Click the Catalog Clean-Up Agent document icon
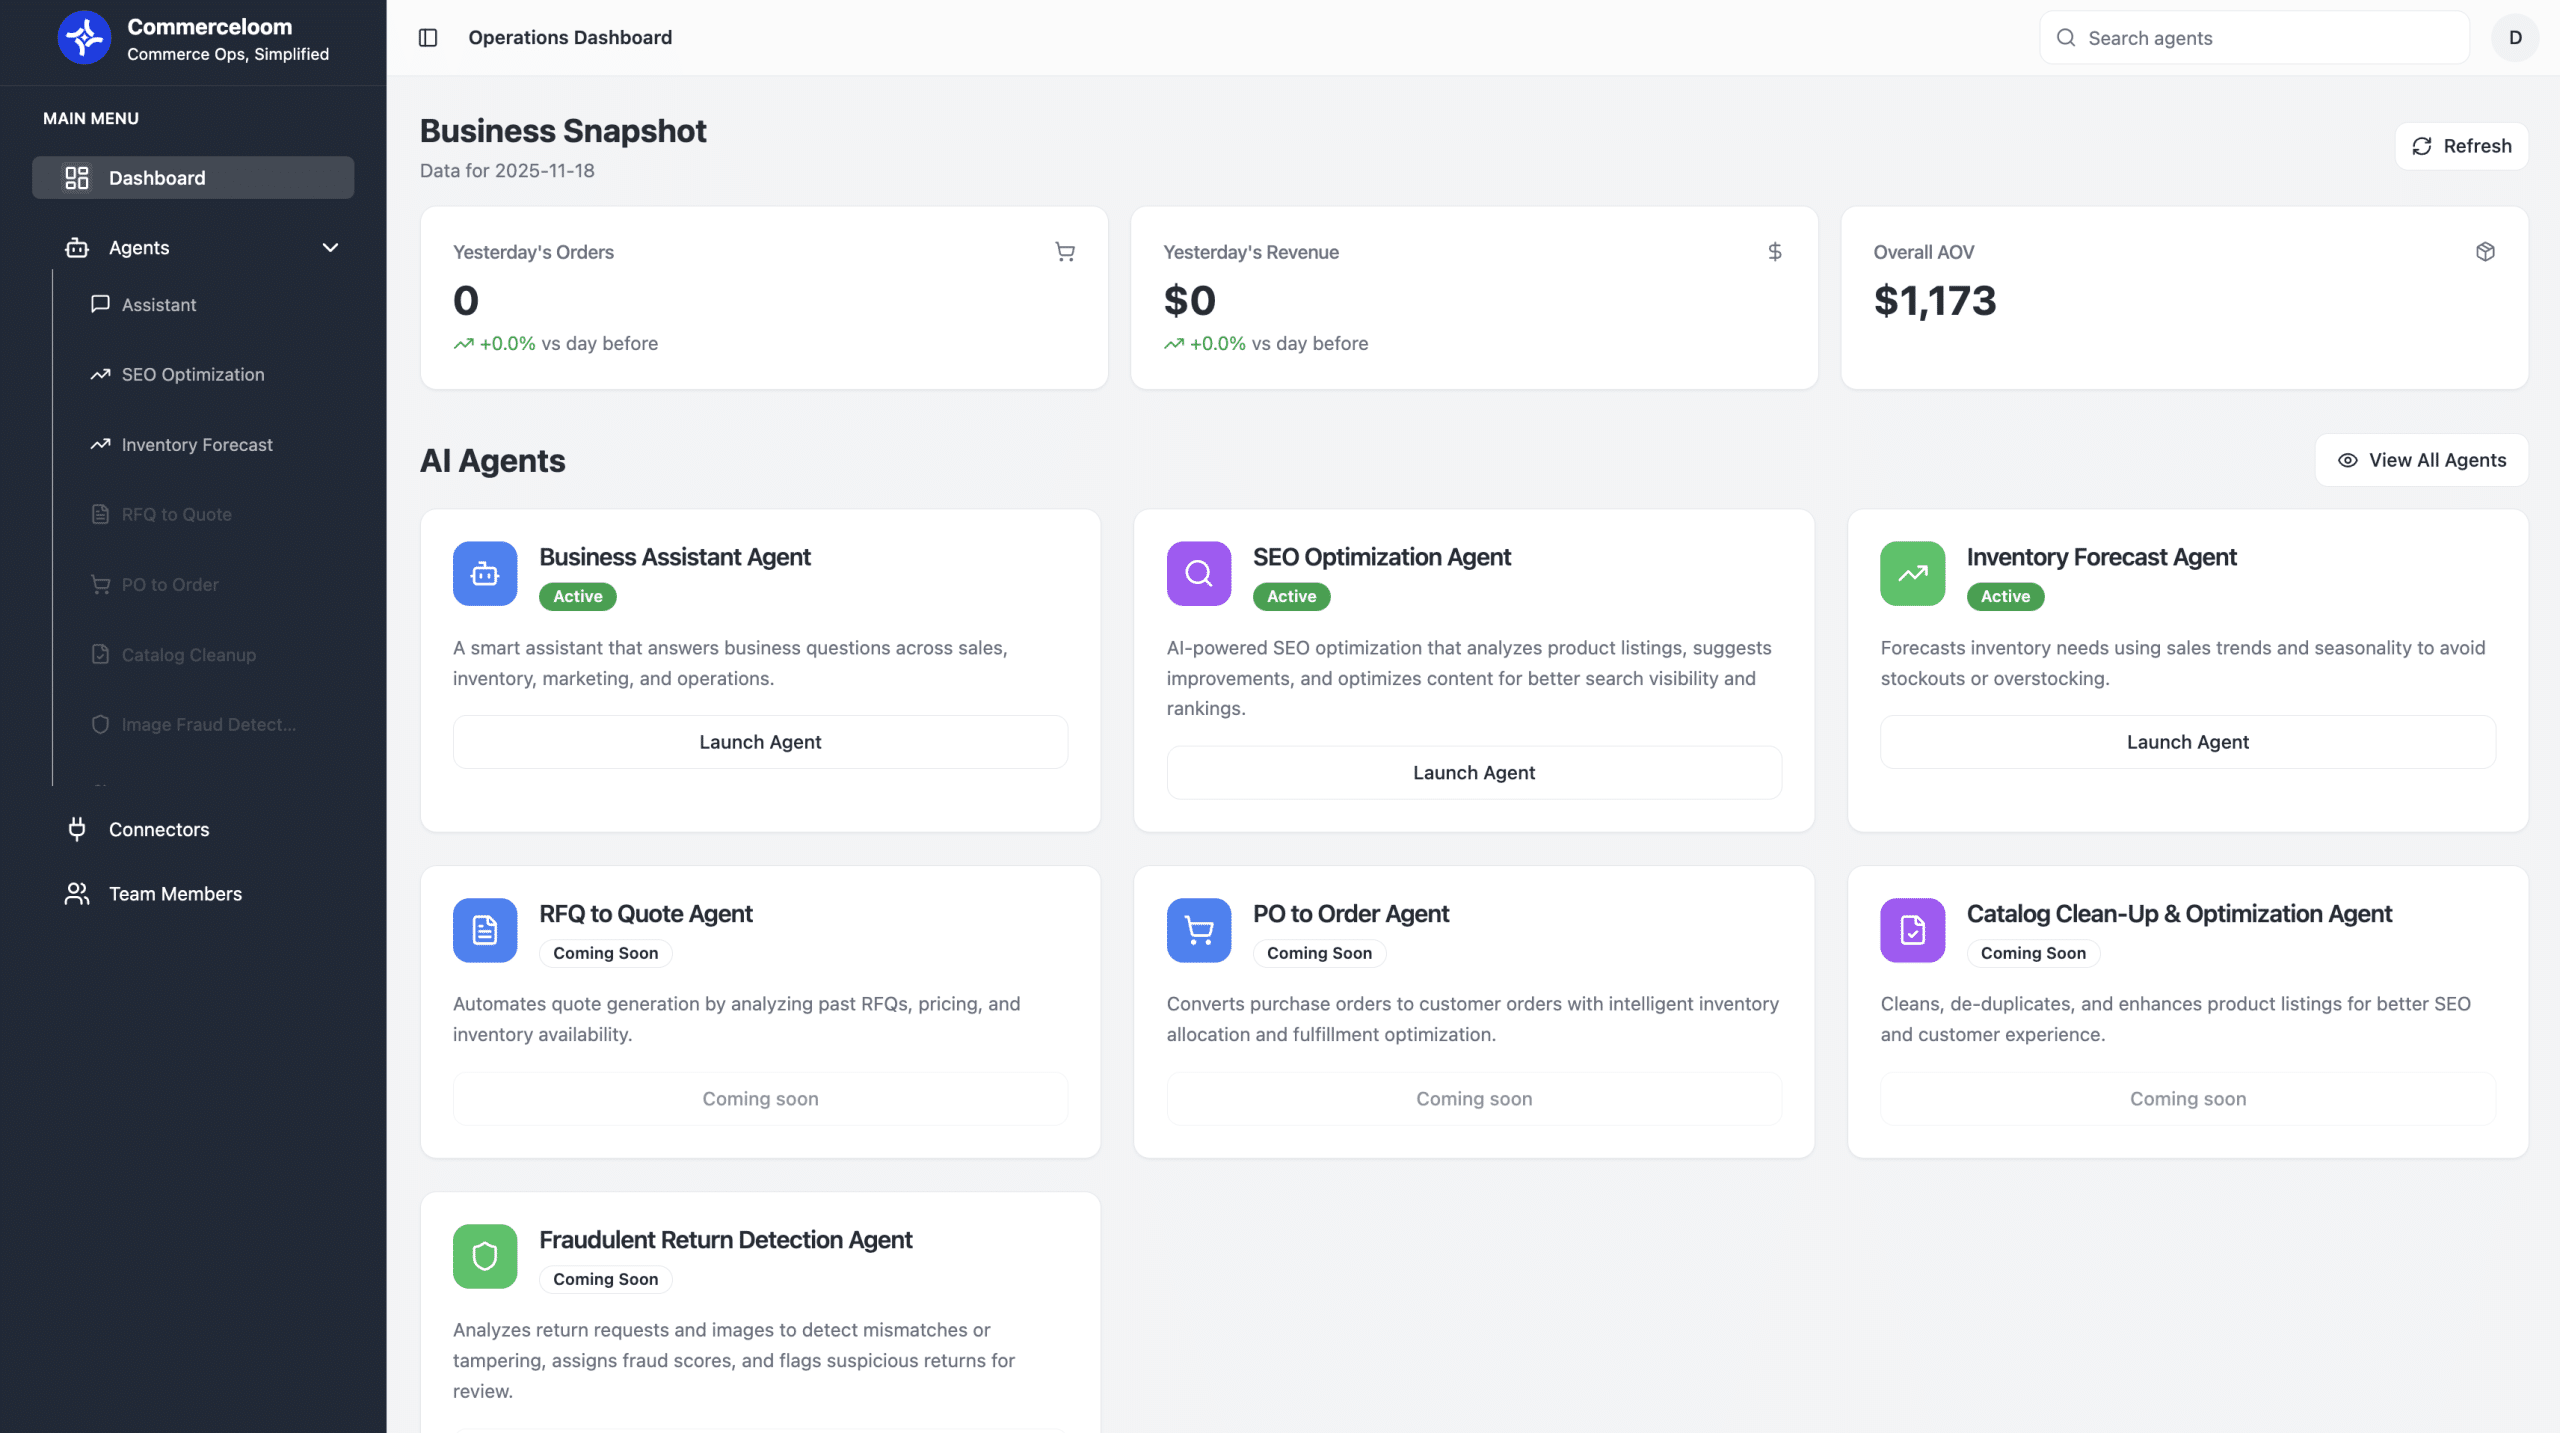This screenshot has height=1433, width=2560. 1912,930
